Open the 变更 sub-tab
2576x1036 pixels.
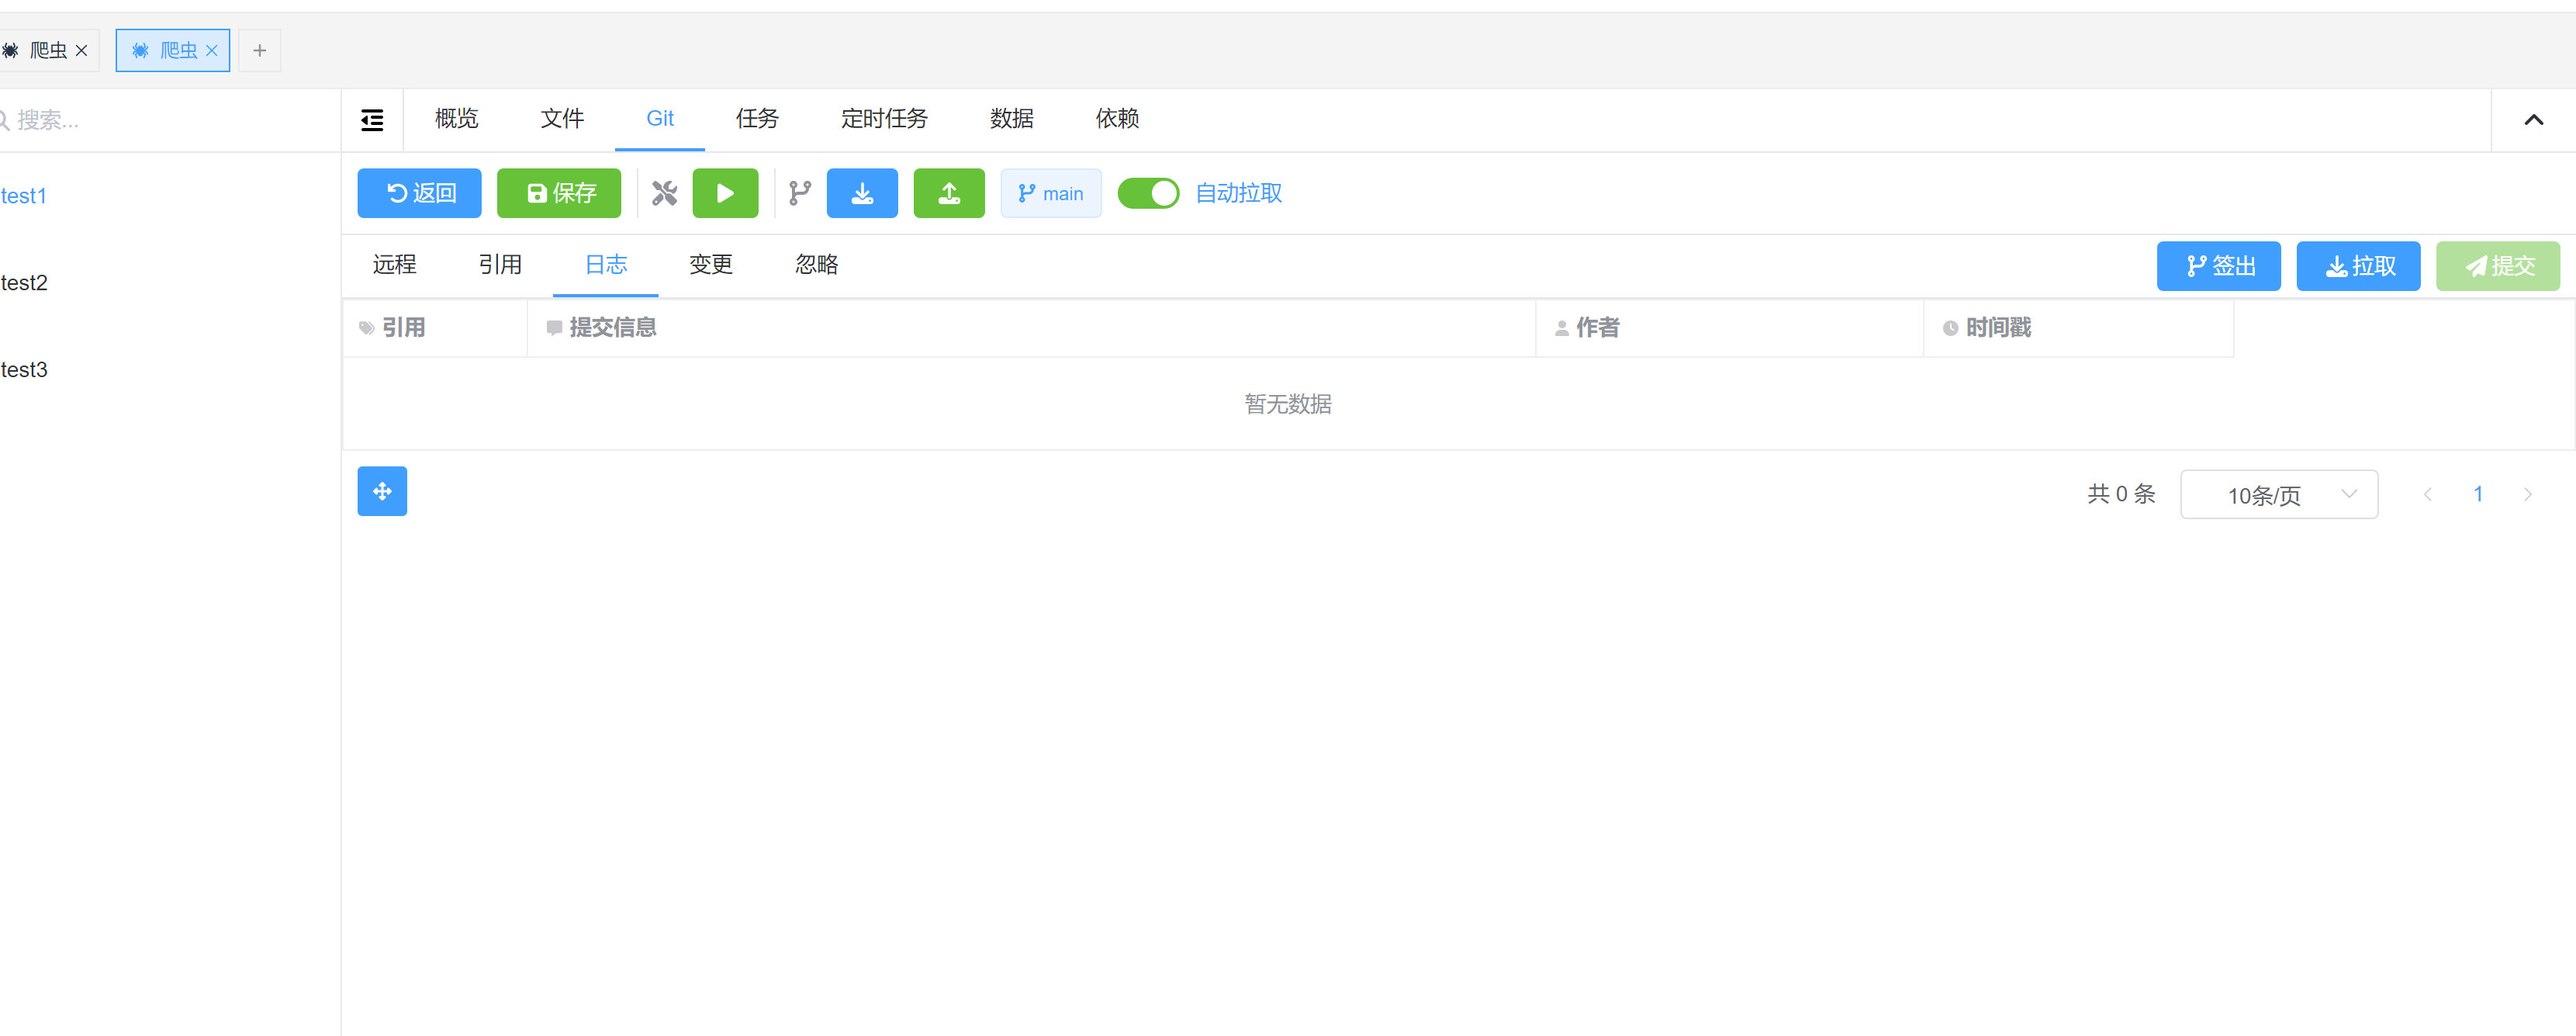coord(710,265)
